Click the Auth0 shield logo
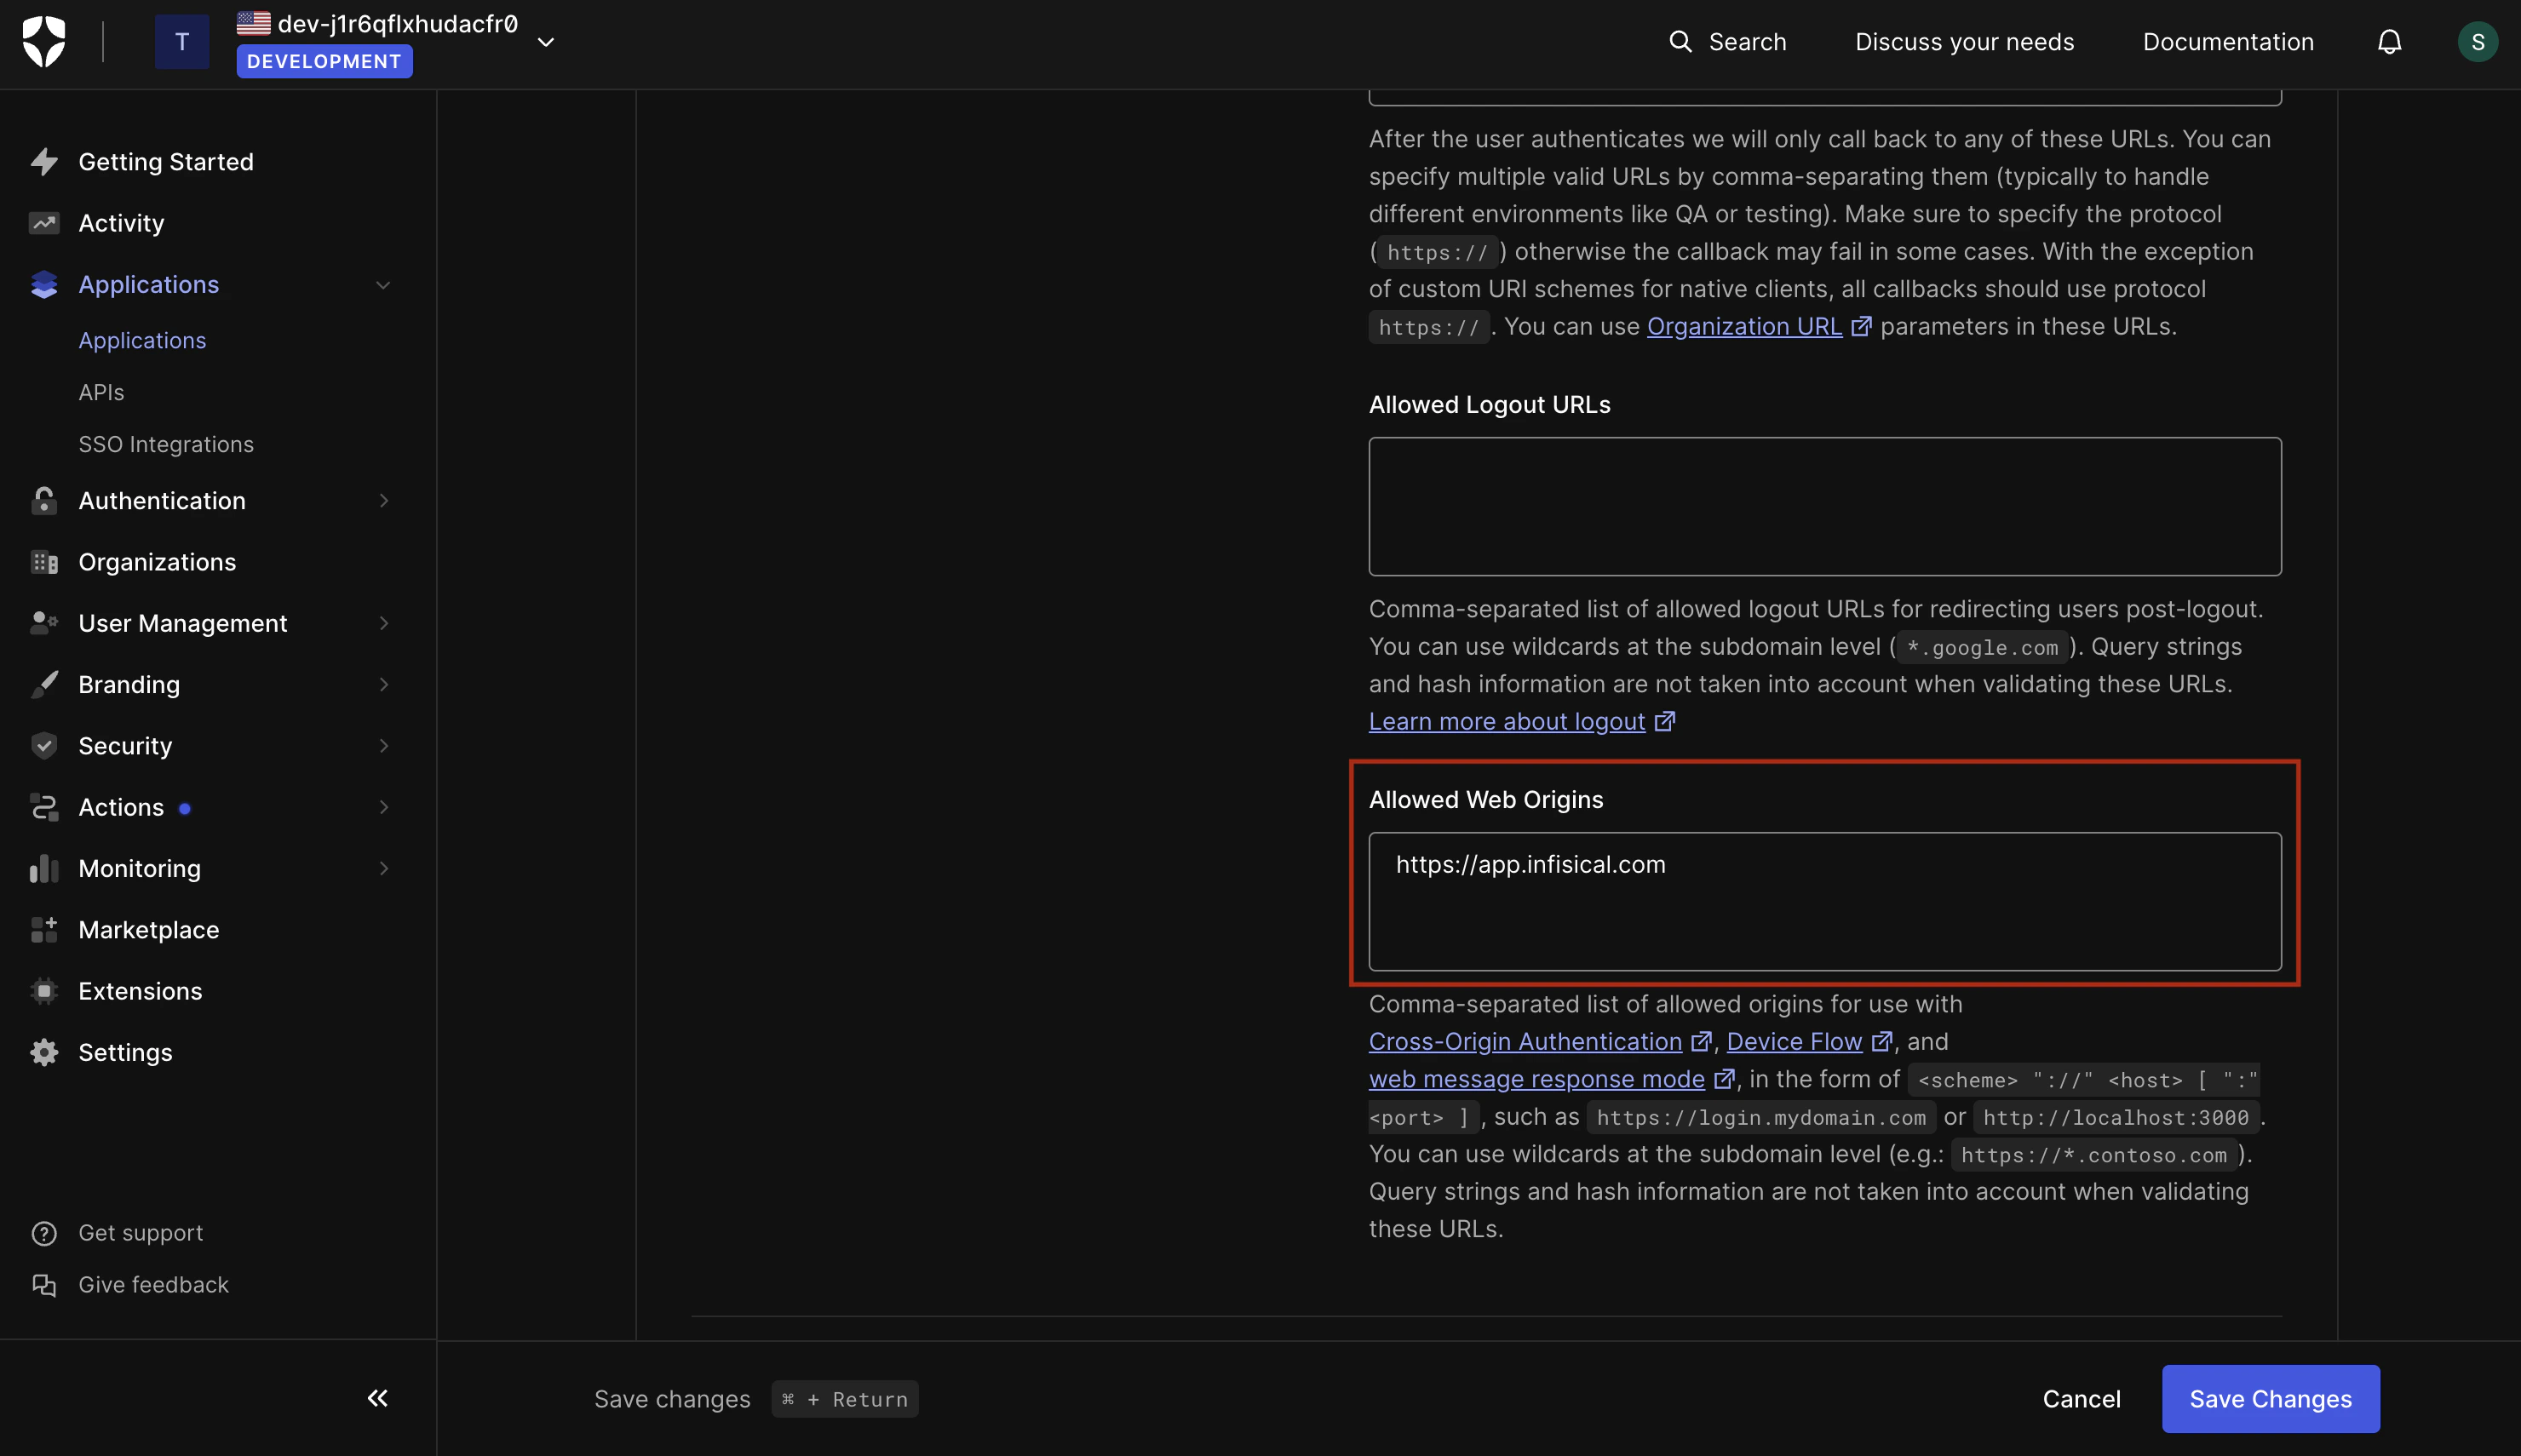Screen dimensions: 2521x1456 coord(44,42)
